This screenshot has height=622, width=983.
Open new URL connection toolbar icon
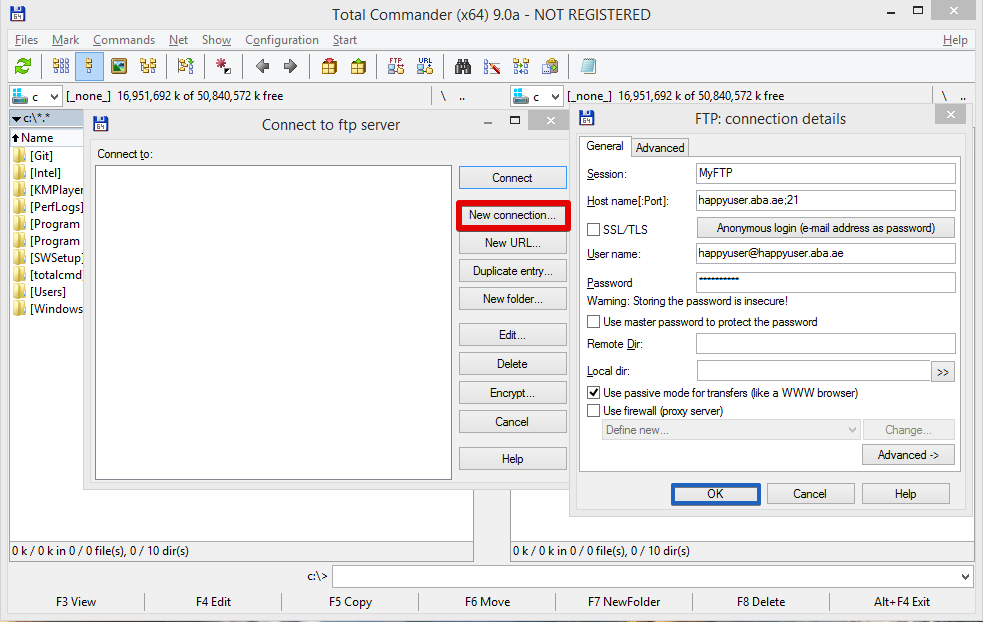click(x=425, y=66)
